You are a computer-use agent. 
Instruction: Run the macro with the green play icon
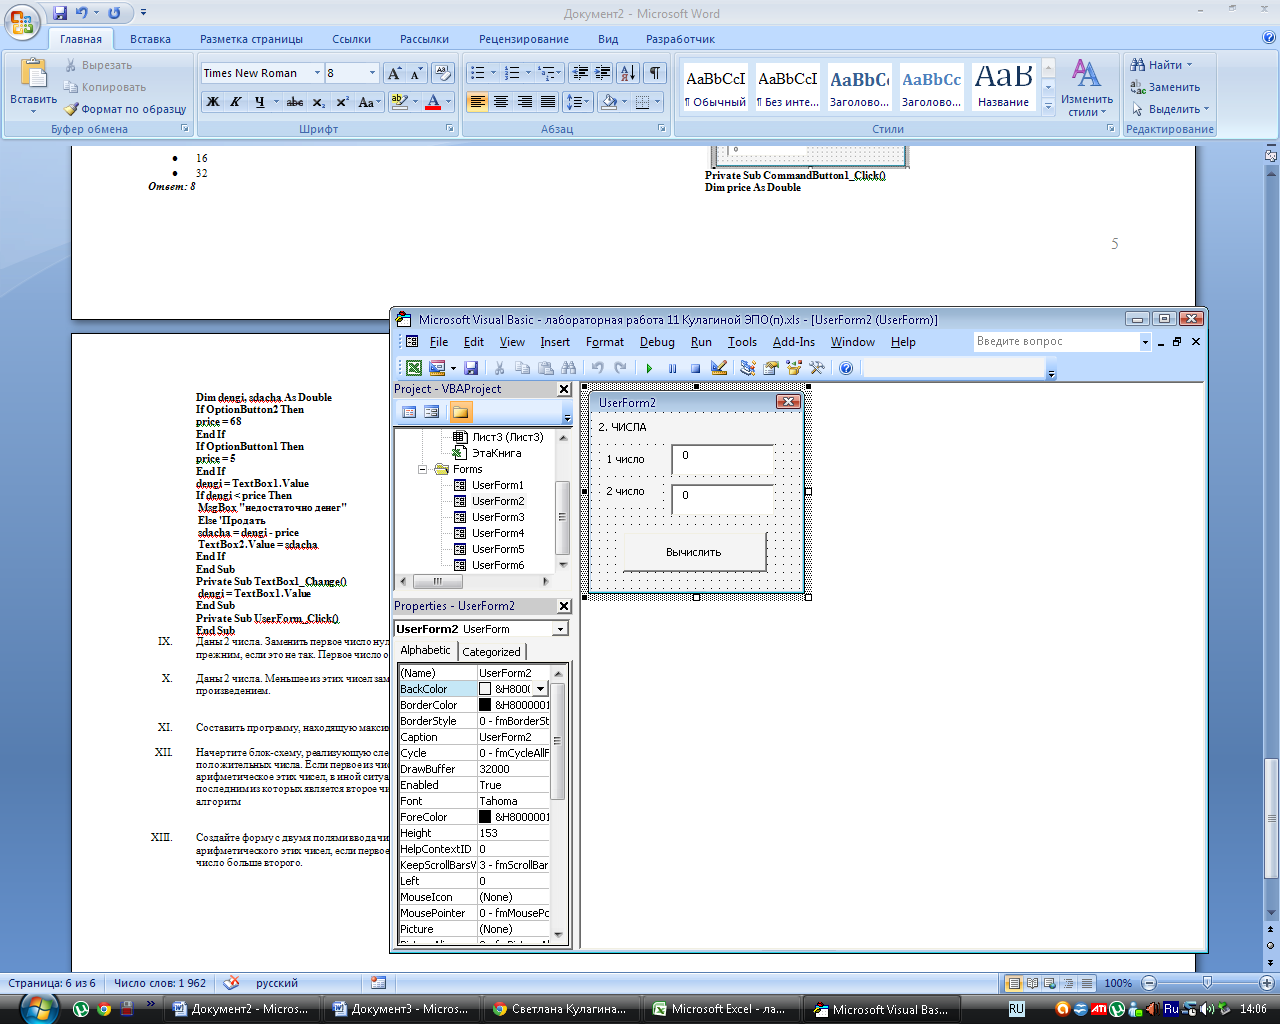(x=649, y=368)
